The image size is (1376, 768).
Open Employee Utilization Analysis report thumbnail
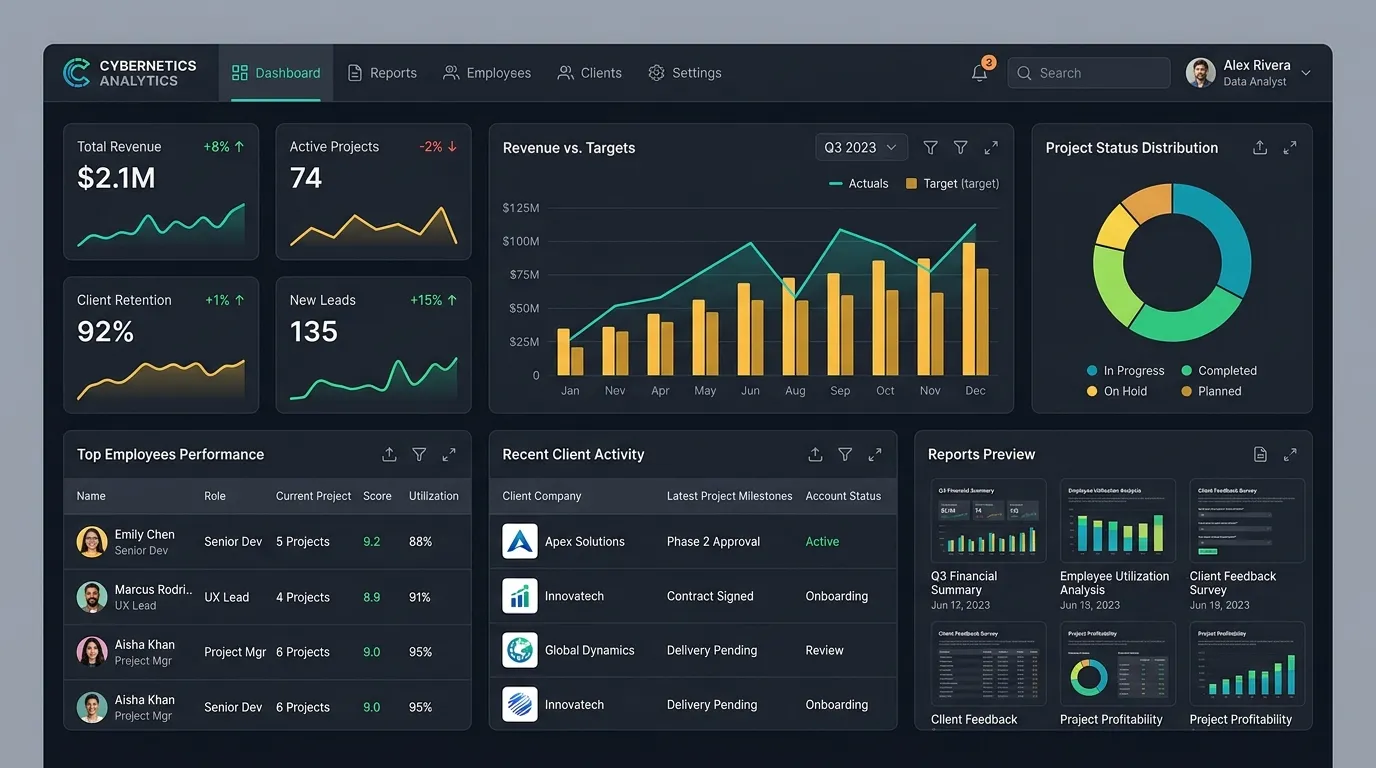[1118, 521]
